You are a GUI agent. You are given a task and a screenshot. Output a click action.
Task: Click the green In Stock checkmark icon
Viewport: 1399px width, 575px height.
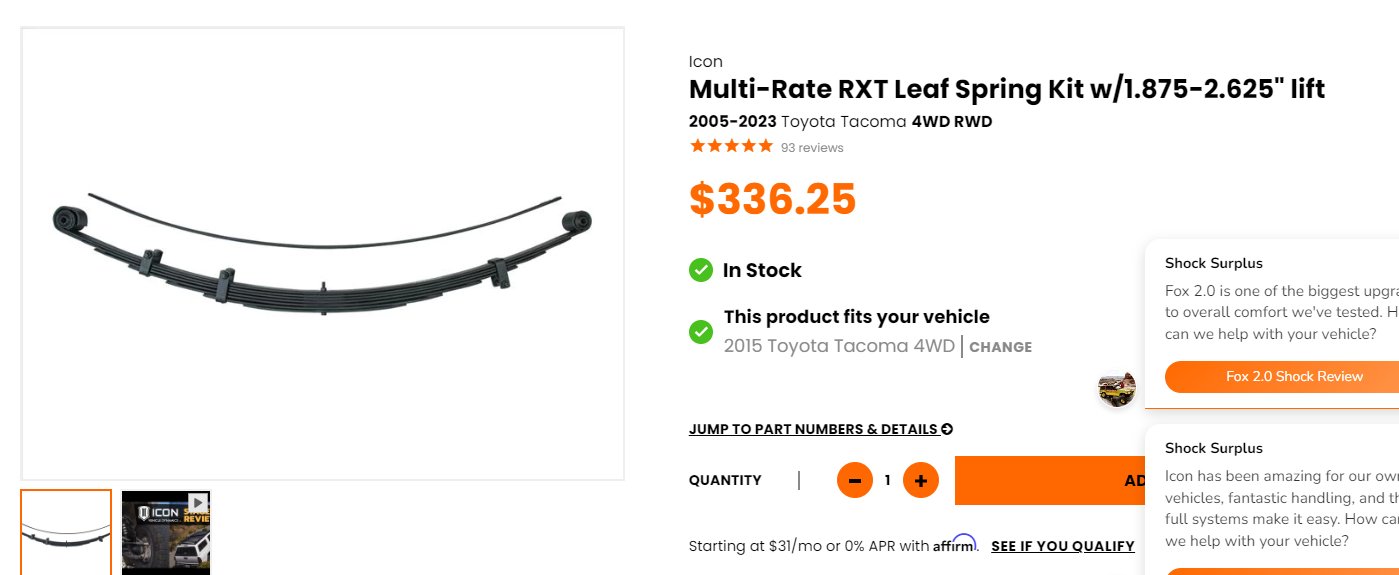click(x=701, y=270)
